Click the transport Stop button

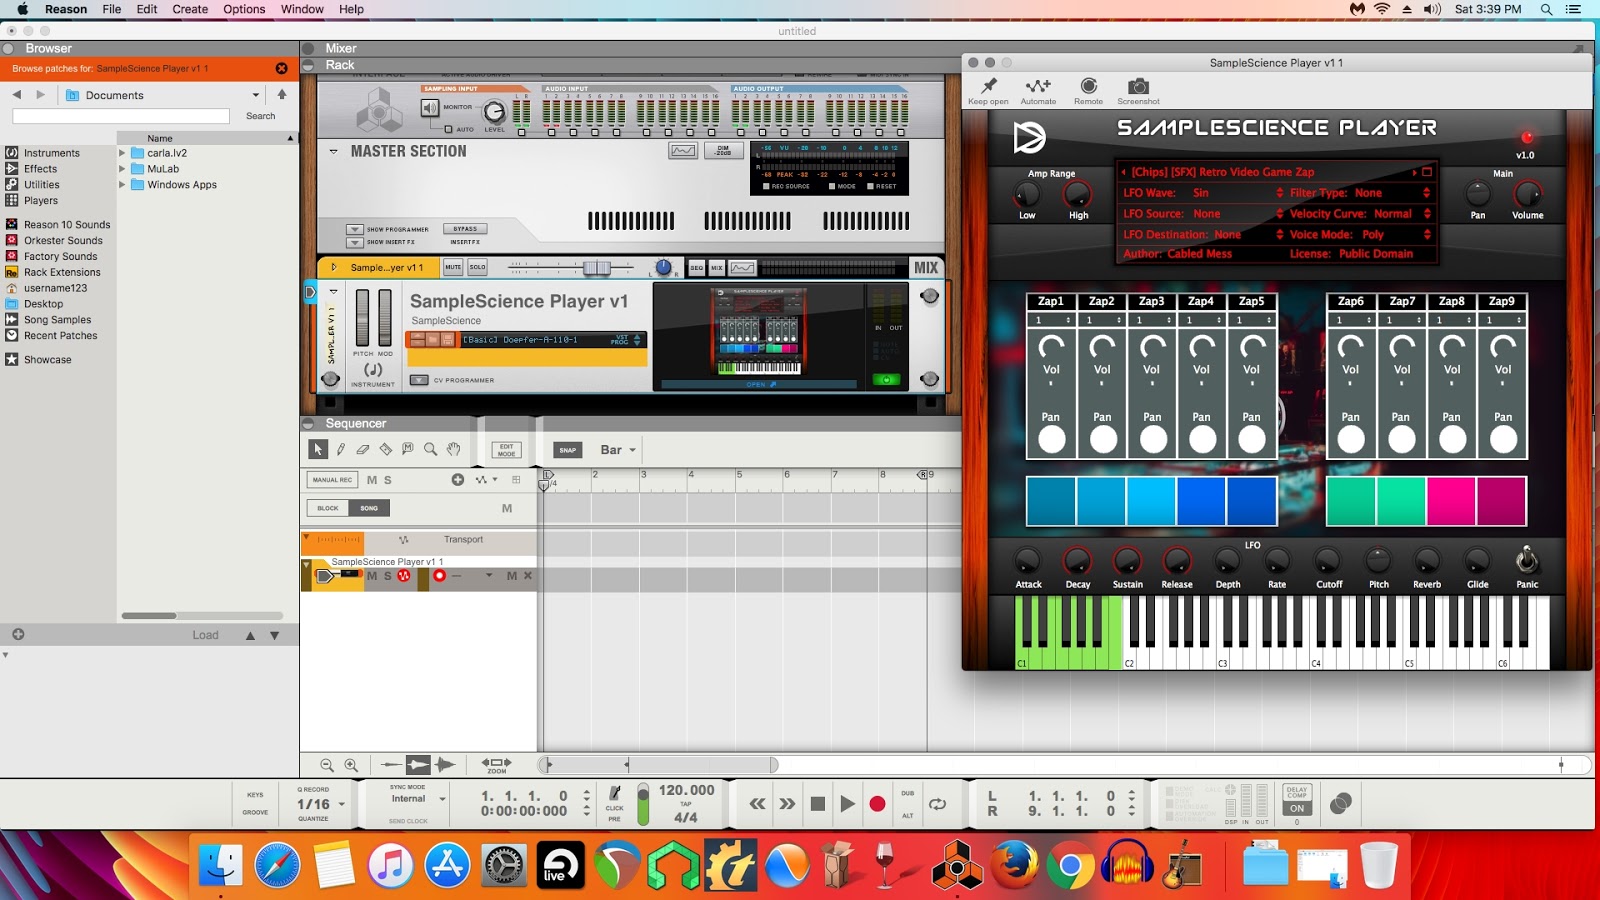click(x=817, y=804)
